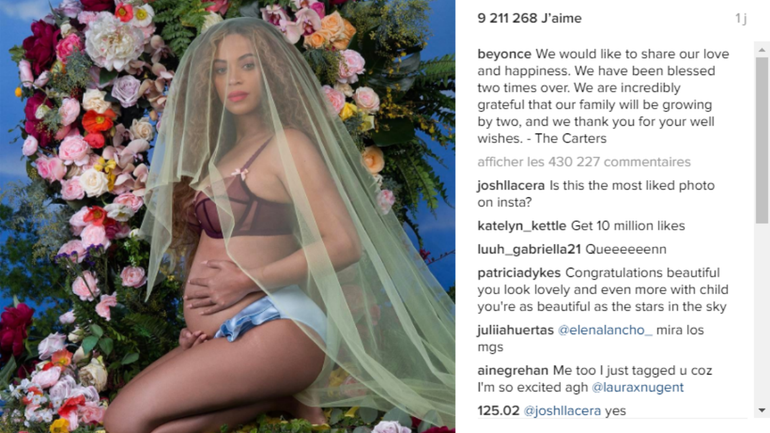Follow the @elenalancho_ mention
Screen dimensions: 770x433
tap(605, 330)
